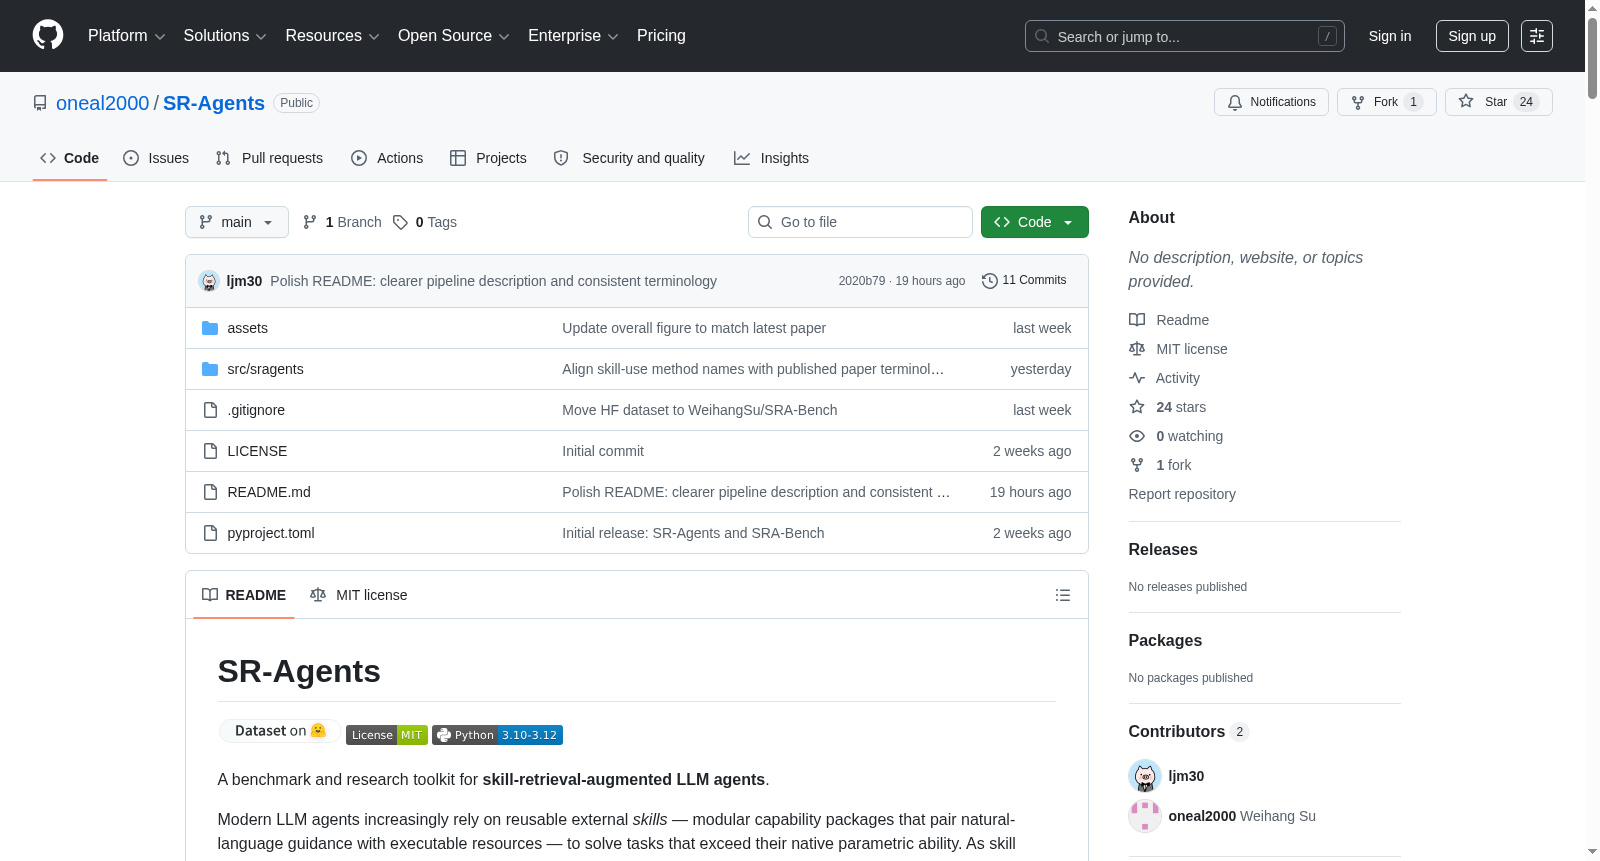Open the GitHub homepage logo
The image size is (1600, 861).
[x=48, y=35]
